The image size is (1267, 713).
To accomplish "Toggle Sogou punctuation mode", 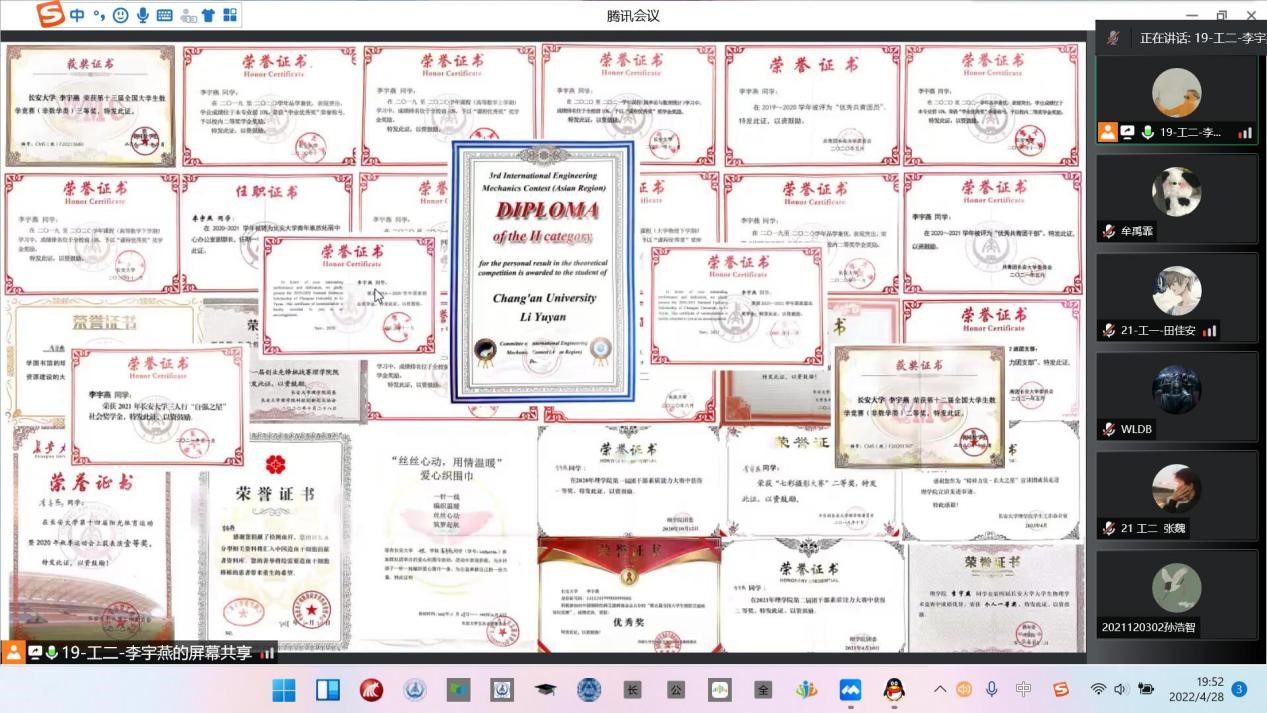I will (99, 15).
